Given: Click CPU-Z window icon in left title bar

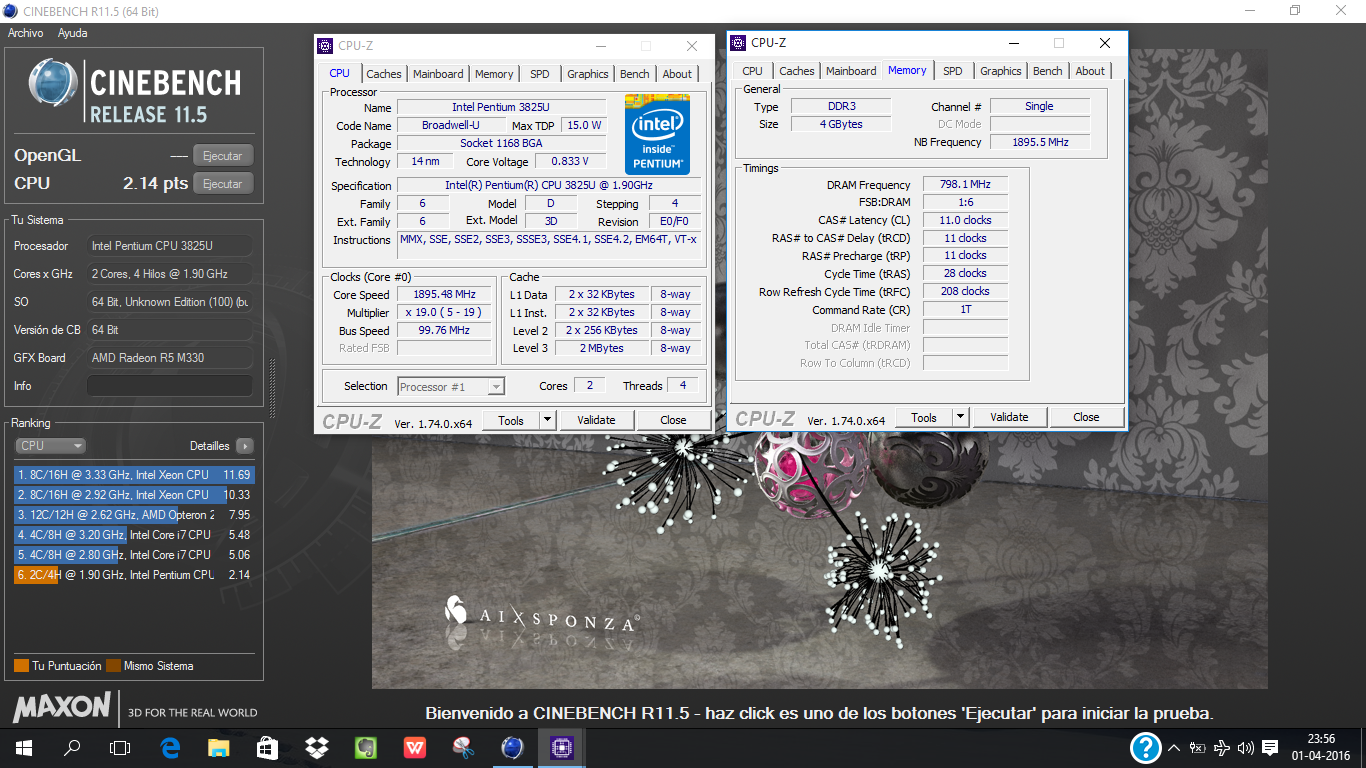Looking at the screenshot, I should pyautogui.click(x=324, y=46).
